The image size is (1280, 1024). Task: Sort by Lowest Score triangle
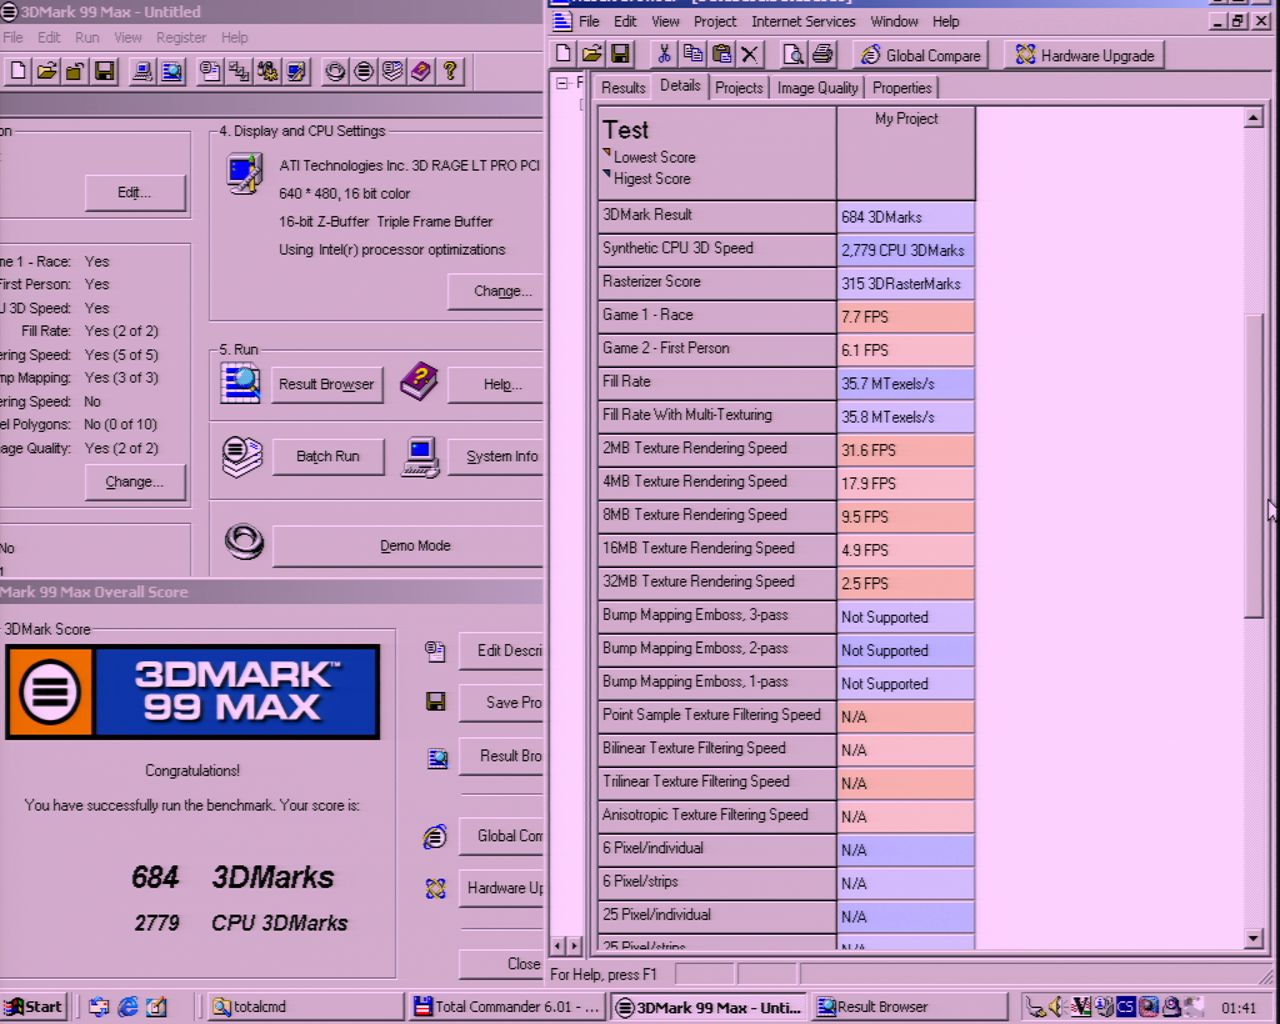(607, 153)
